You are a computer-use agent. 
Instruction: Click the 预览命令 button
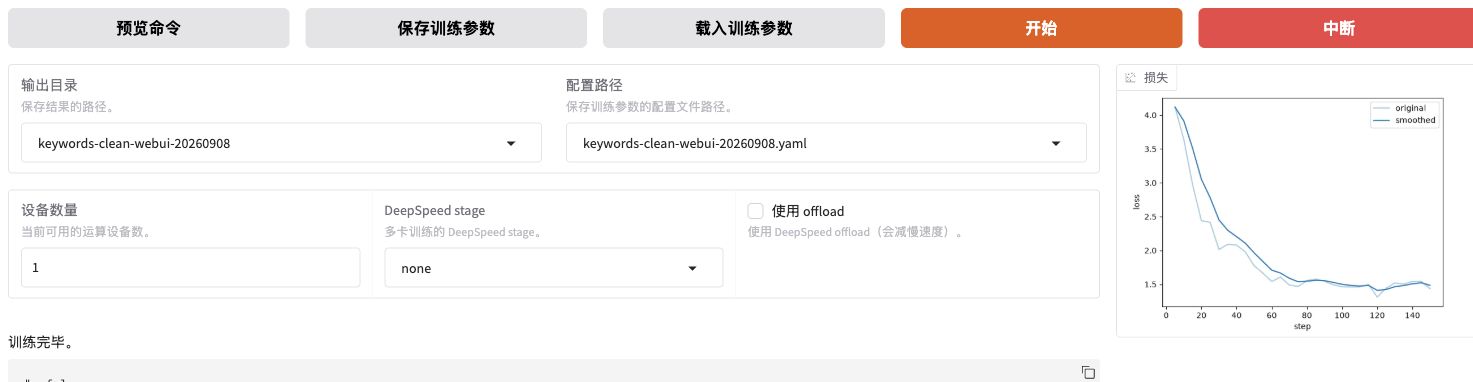149,28
